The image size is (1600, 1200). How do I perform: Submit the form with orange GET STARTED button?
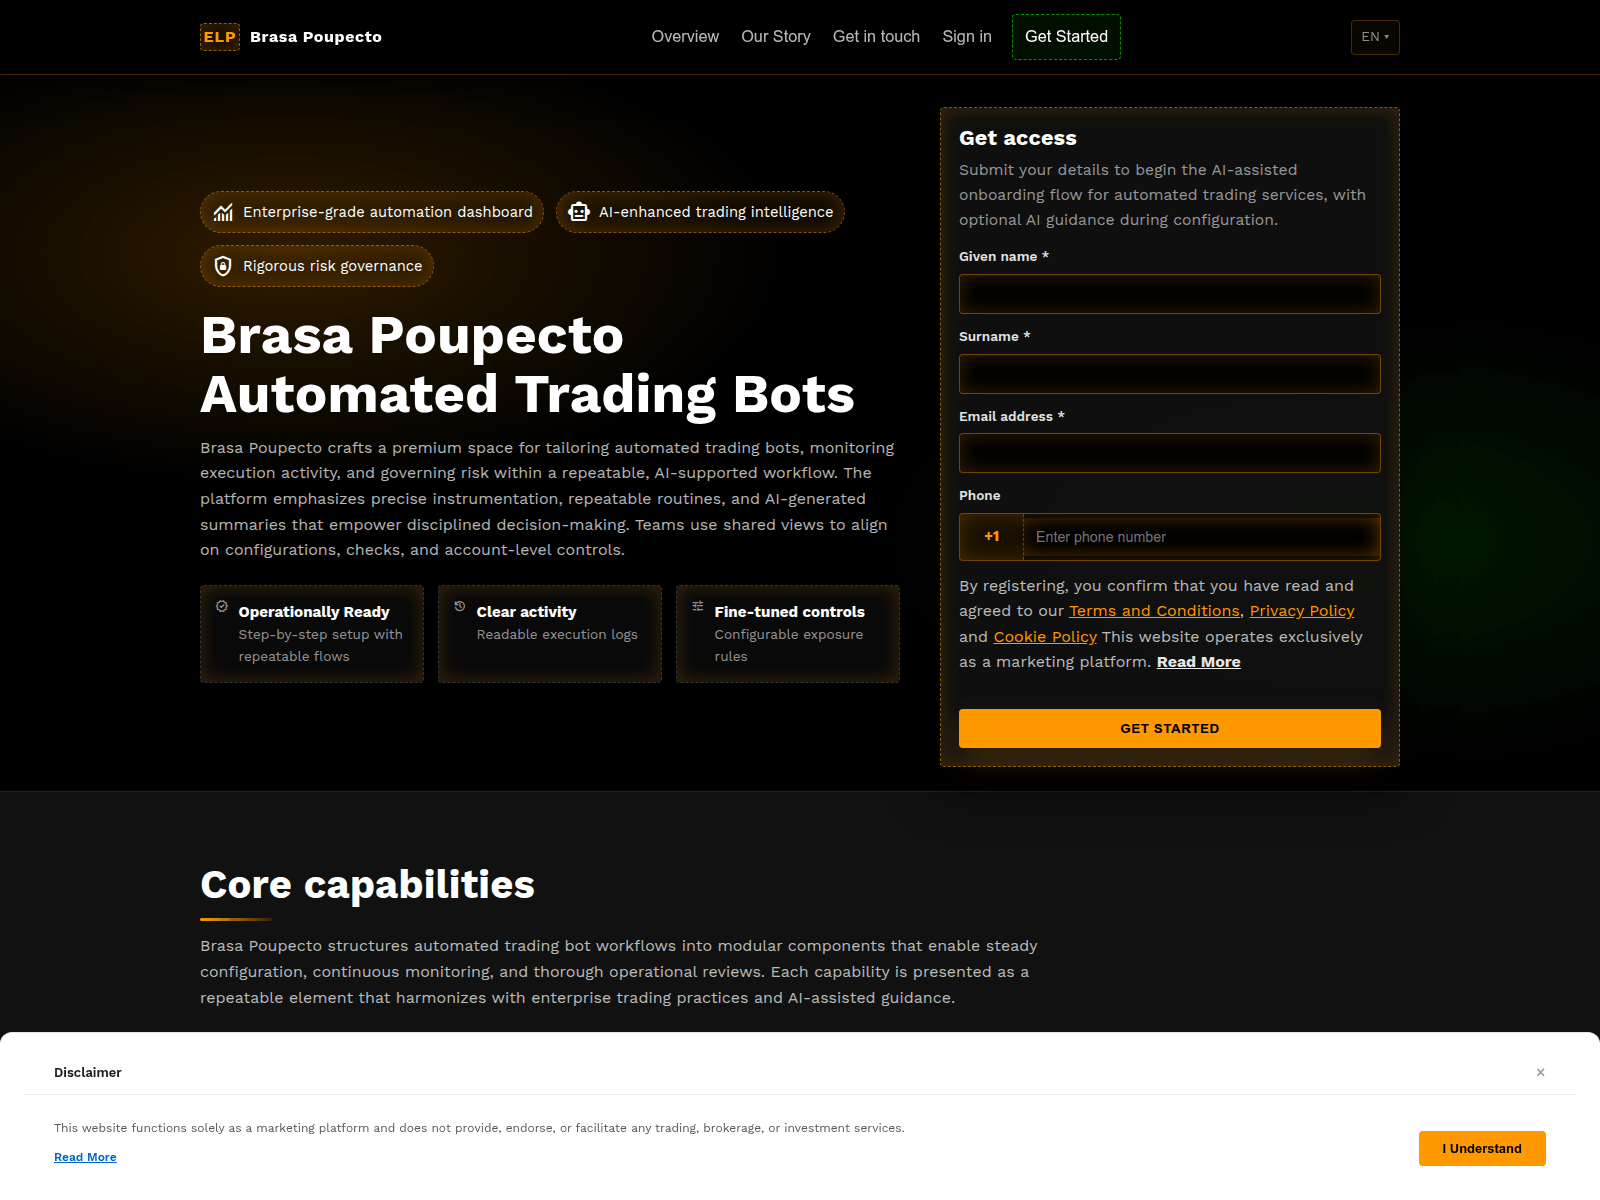1170,729
